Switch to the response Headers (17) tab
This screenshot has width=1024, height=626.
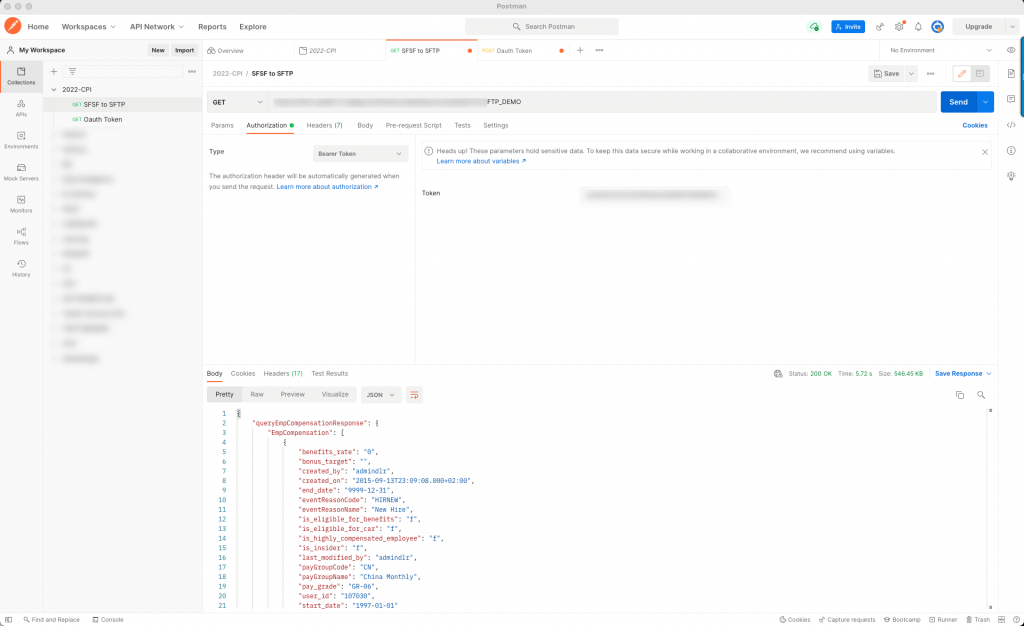coord(283,374)
